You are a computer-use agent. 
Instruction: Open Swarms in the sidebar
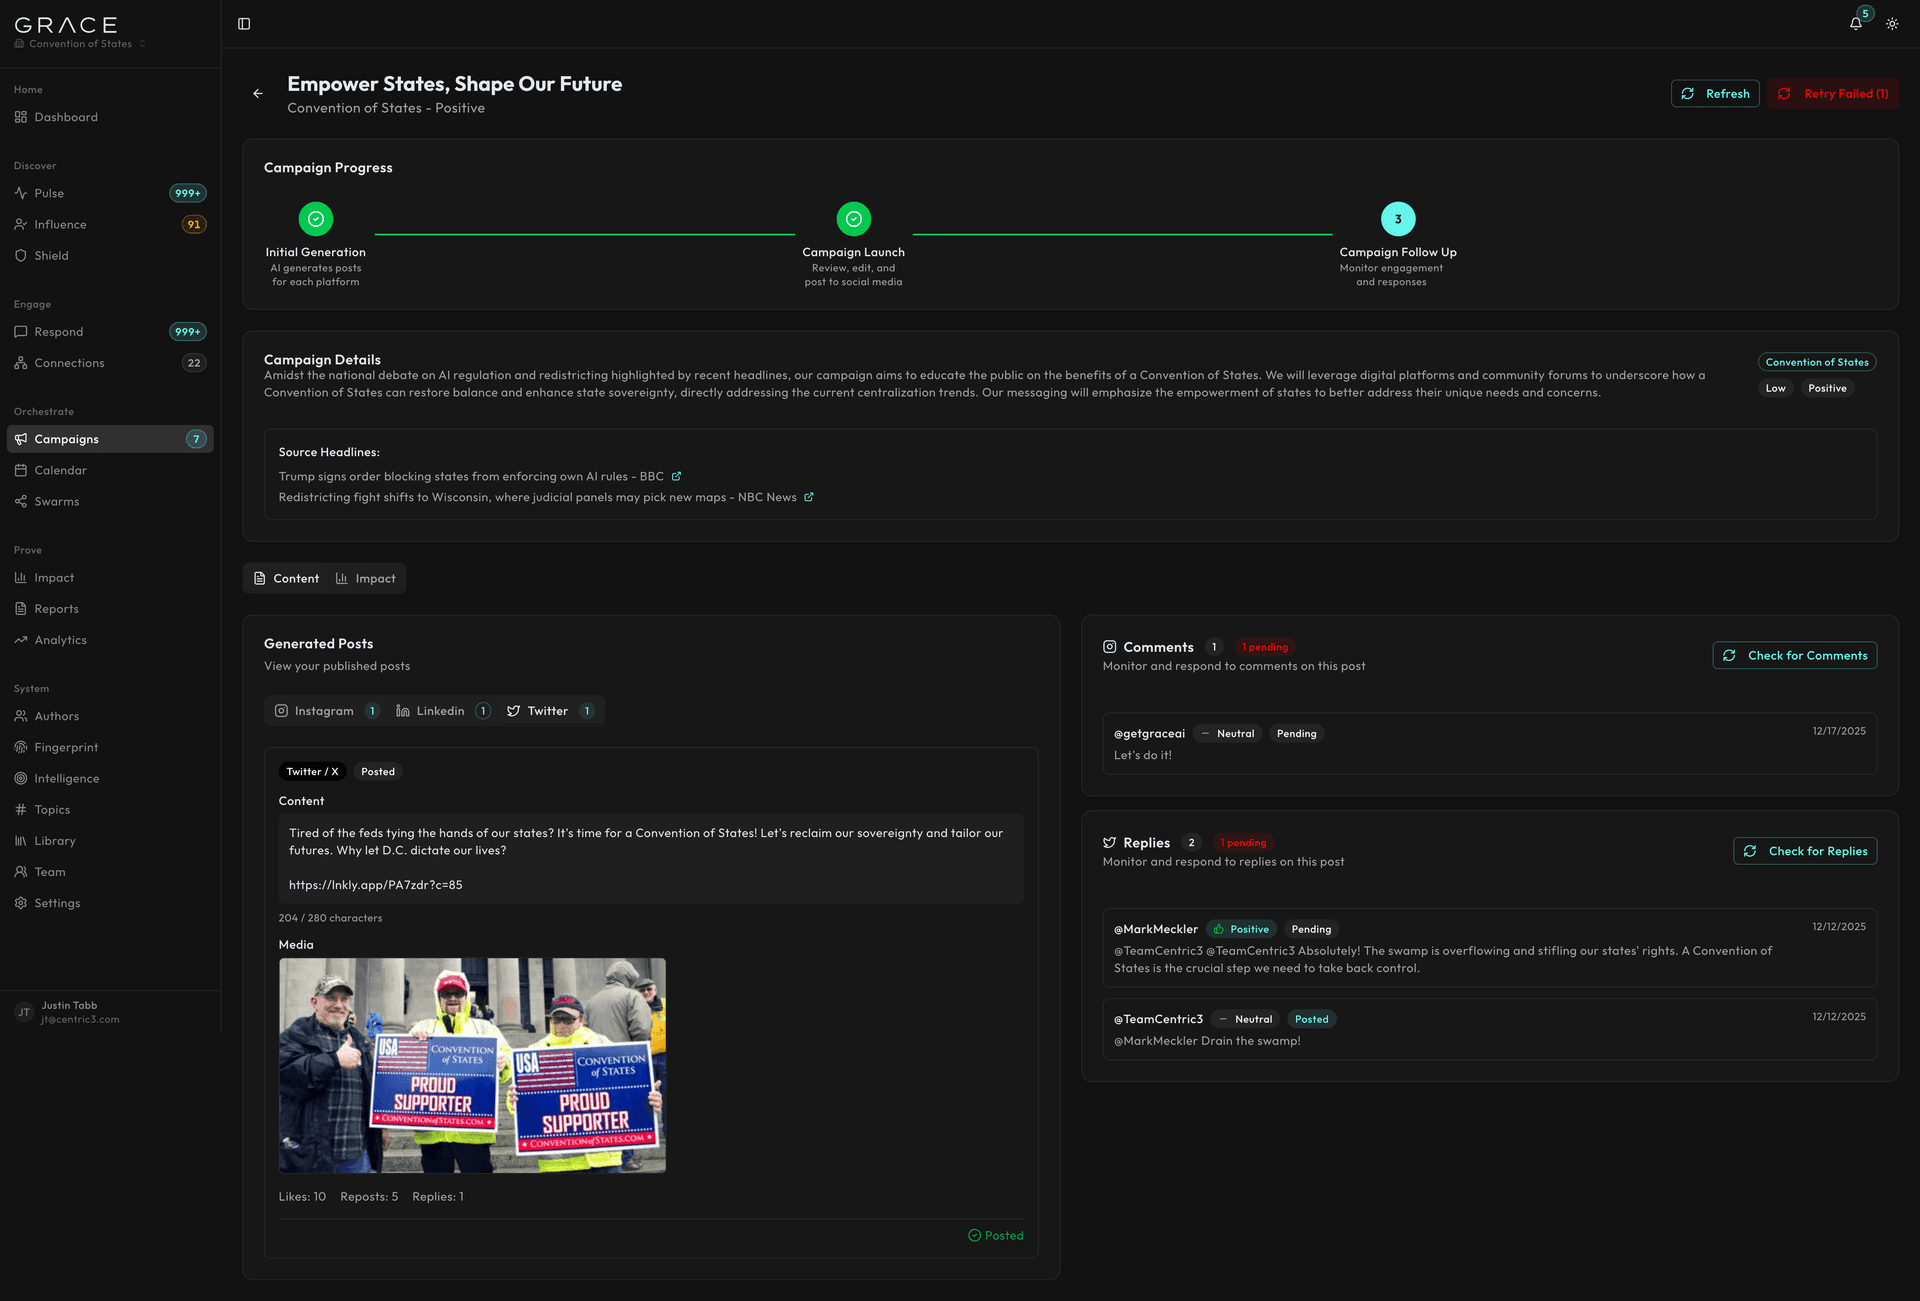pyautogui.click(x=56, y=502)
